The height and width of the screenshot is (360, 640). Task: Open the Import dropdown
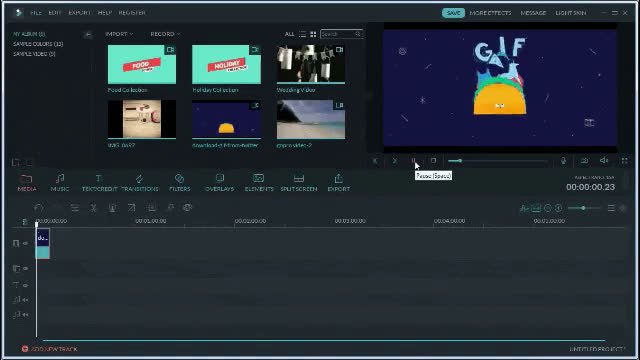(119, 34)
